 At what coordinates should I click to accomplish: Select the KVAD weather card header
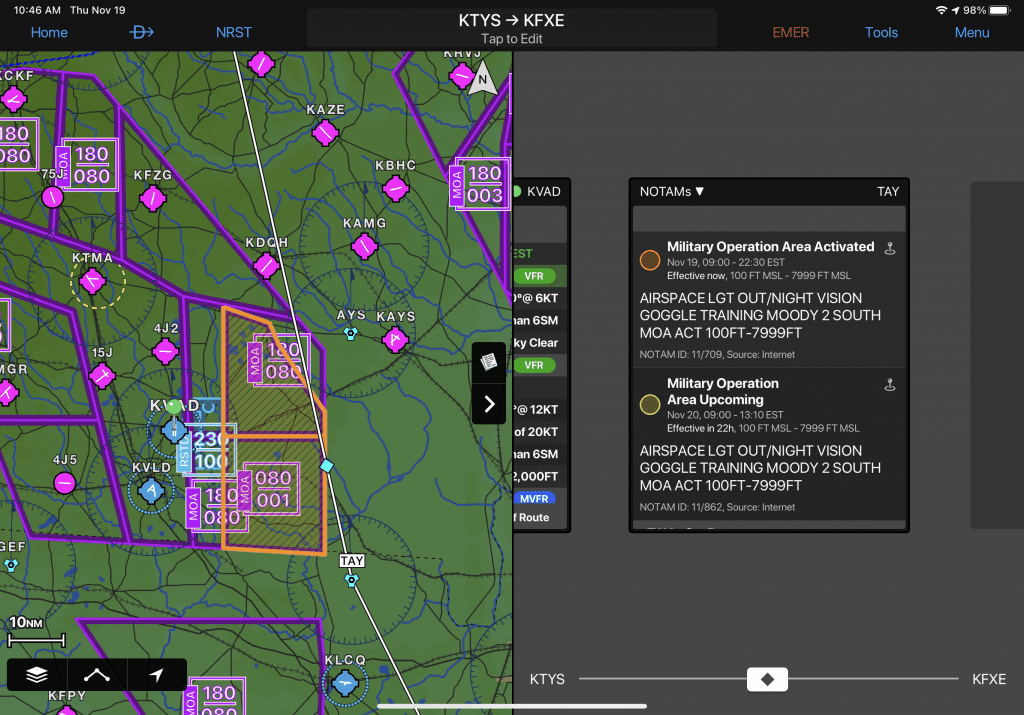[541, 191]
